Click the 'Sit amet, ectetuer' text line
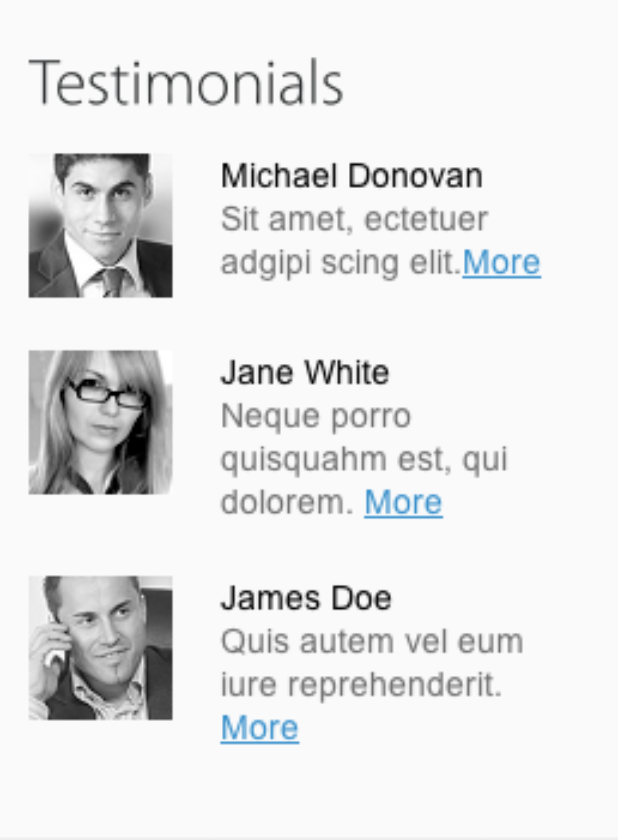 click(354, 219)
